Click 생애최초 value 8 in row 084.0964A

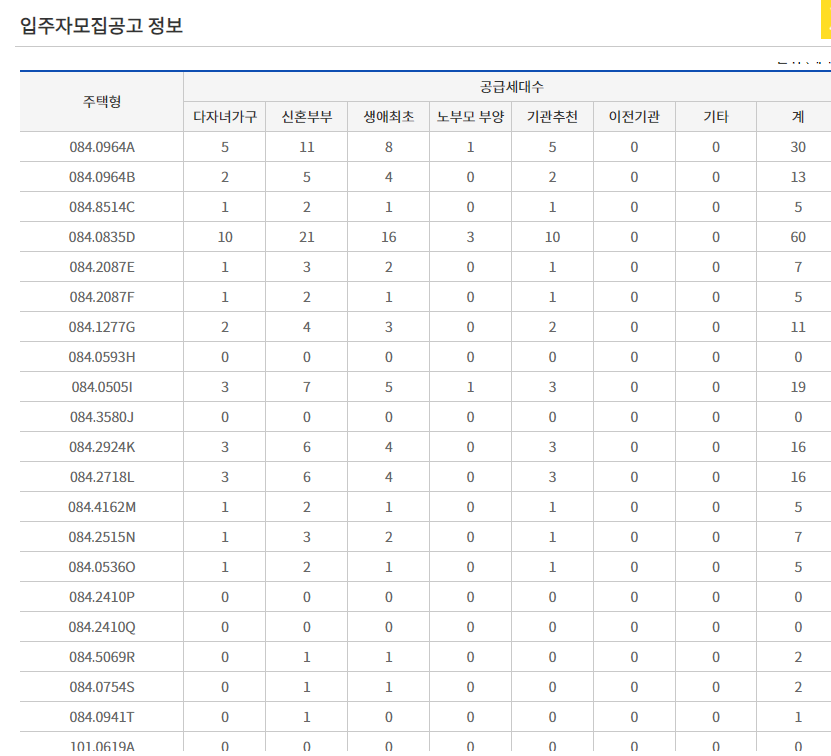click(x=388, y=147)
